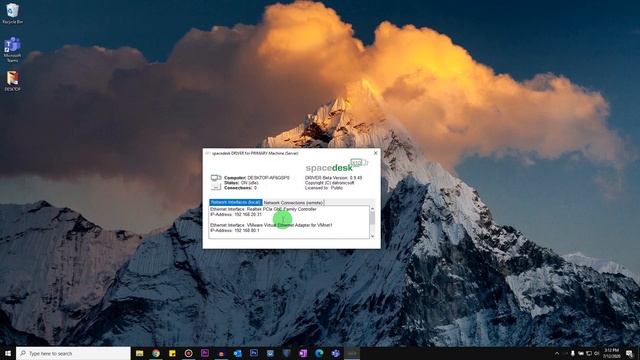640x360 pixels.
Task: Open the taskbar clock and date
Action: point(611,353)
